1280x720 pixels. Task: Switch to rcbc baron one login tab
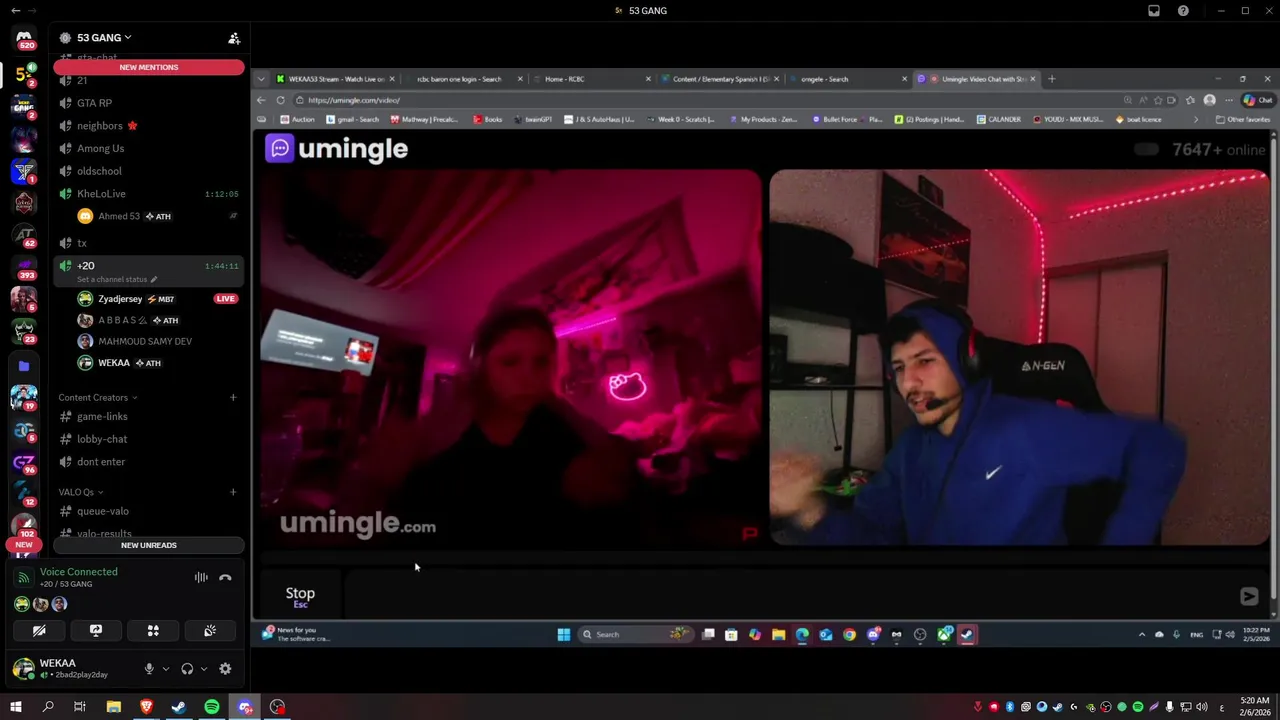(x=463, y=79)
